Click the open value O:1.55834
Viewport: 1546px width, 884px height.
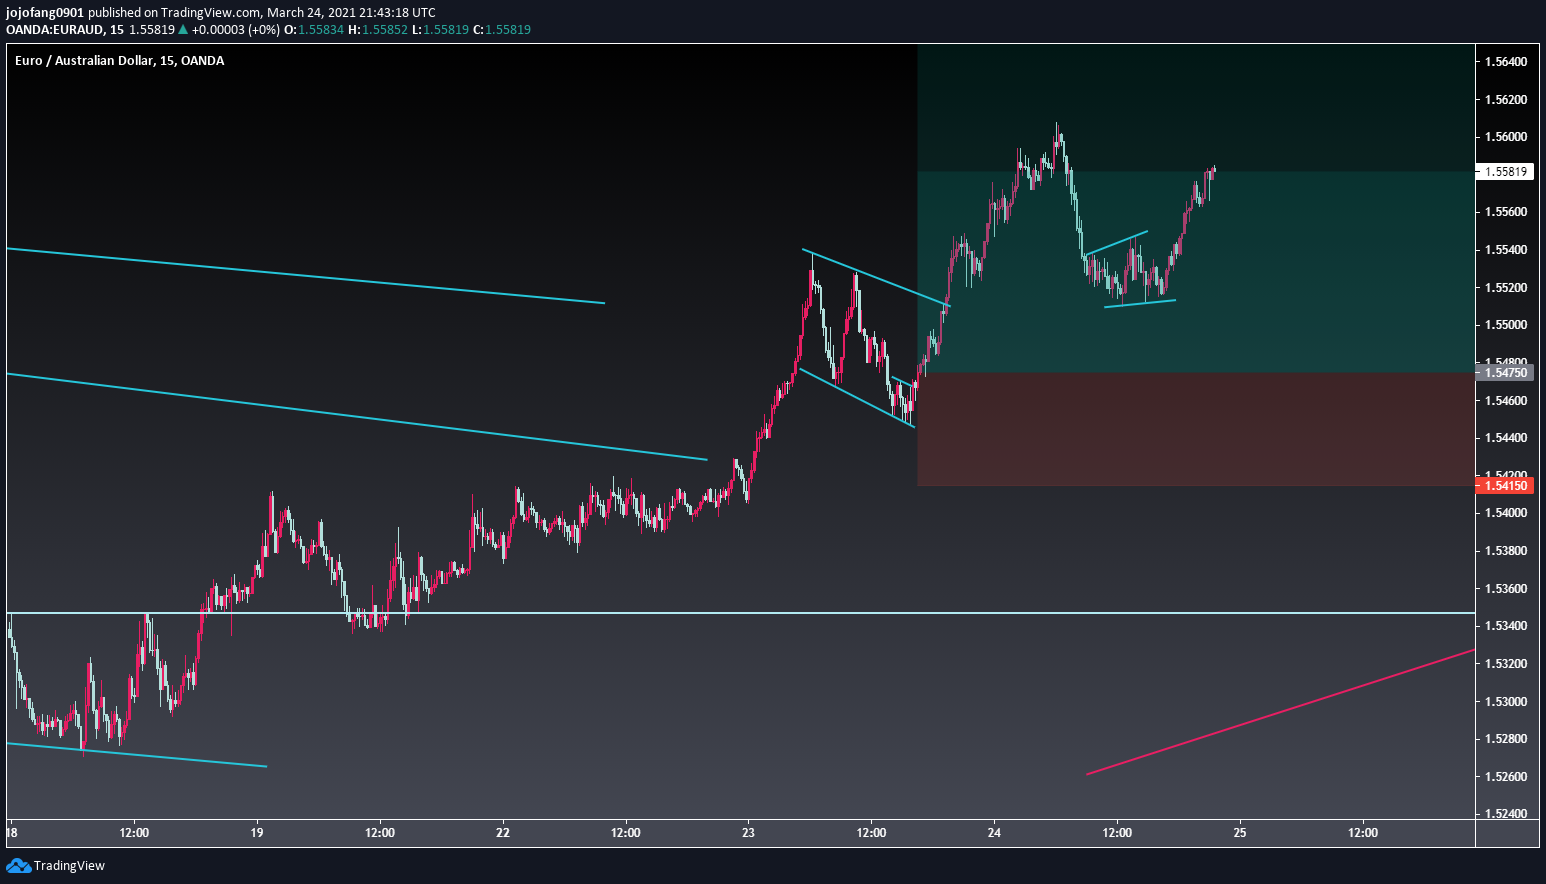click(314, 29)
